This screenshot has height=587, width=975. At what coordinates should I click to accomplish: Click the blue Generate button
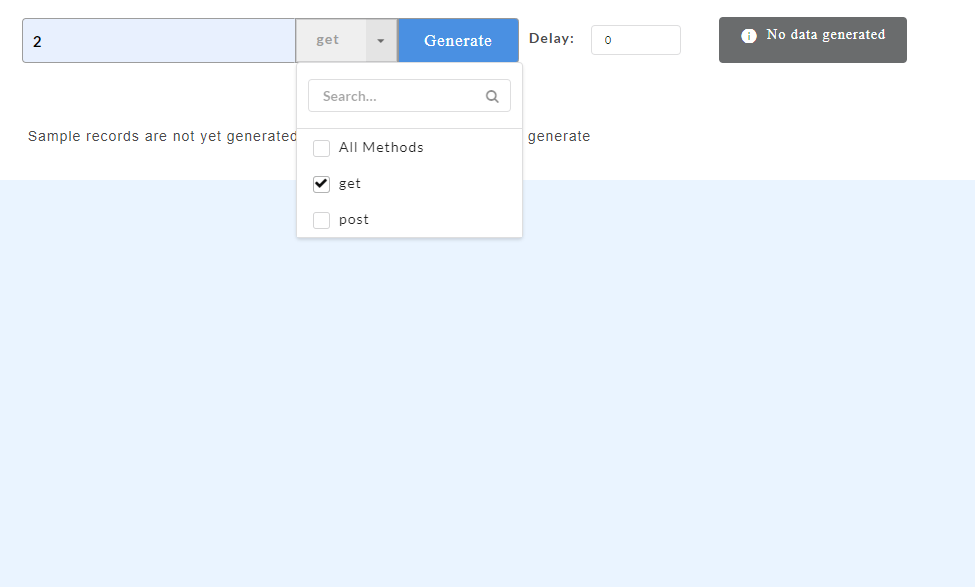click(x=458, y=40)
